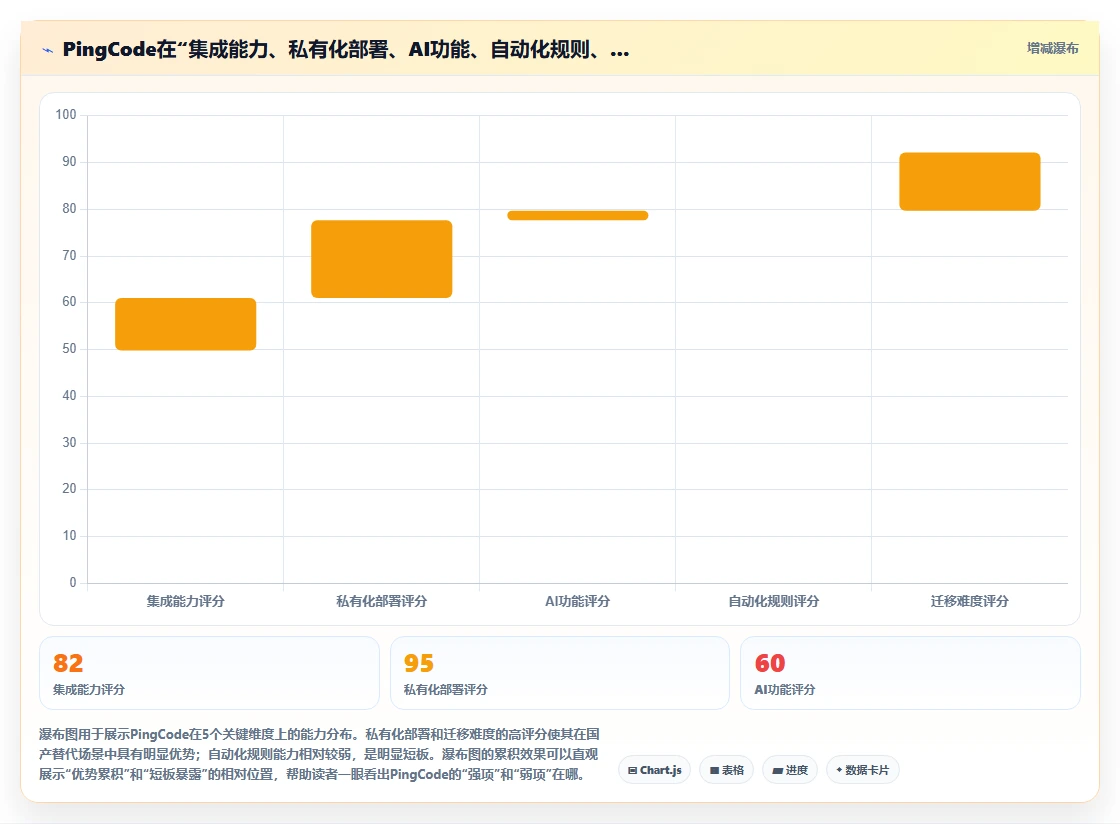Click the Chart.js tag chip
The image size is (1120, 824).
pos(654,770)
